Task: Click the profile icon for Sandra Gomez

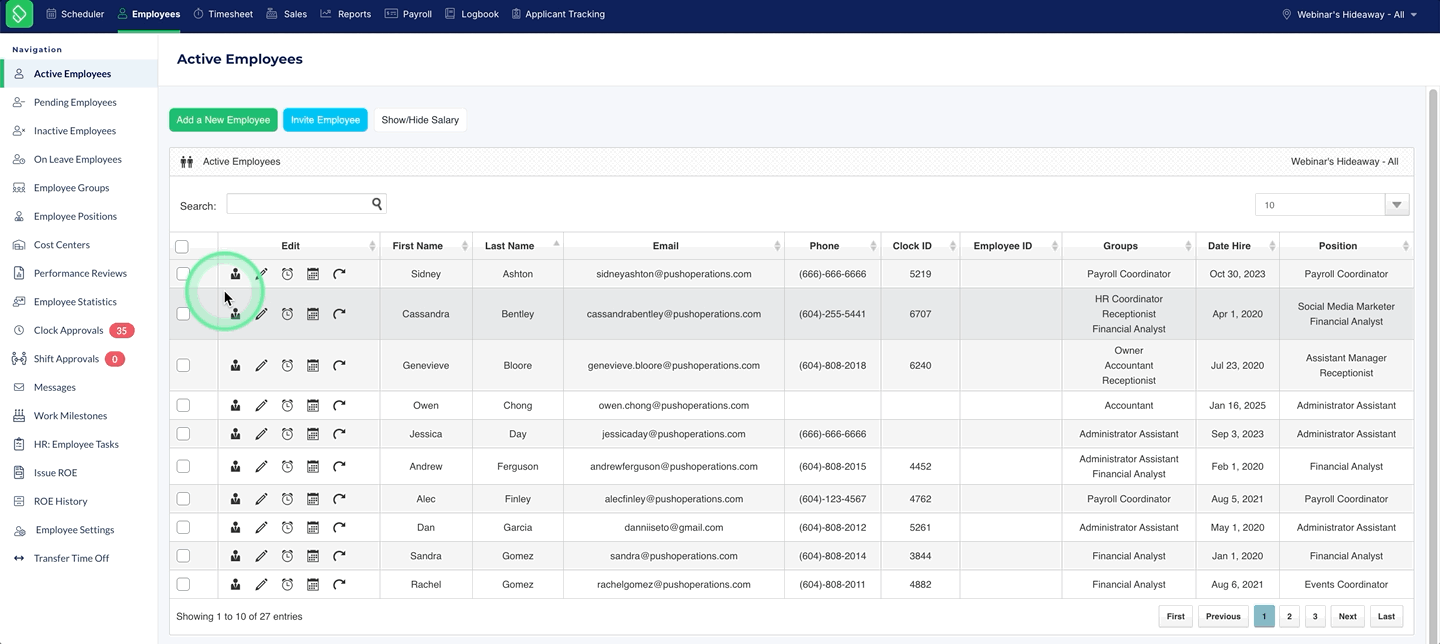Action: coord(235,556)
